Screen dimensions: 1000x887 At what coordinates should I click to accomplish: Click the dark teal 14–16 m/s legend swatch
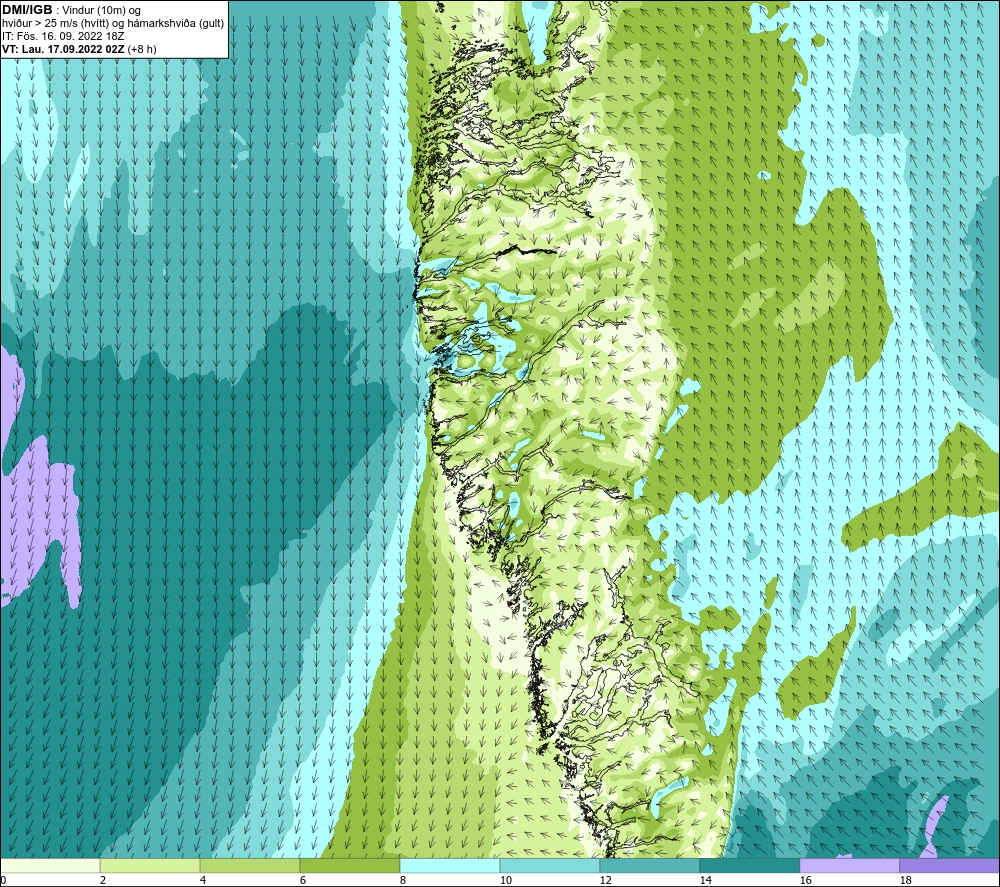pos(749,865)
